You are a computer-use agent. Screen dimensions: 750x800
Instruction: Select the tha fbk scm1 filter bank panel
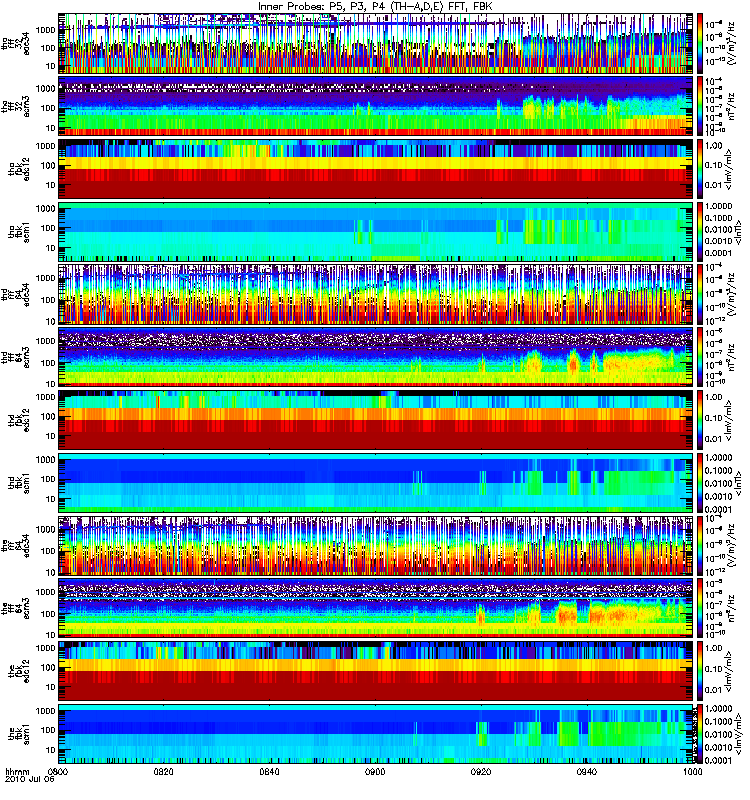[x=375, y=232]
